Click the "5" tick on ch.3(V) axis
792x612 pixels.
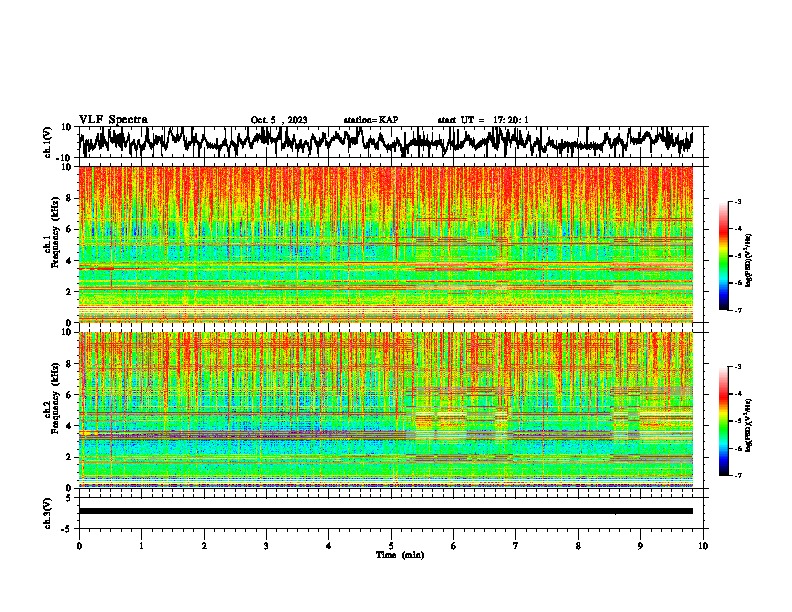pos(69,498)
